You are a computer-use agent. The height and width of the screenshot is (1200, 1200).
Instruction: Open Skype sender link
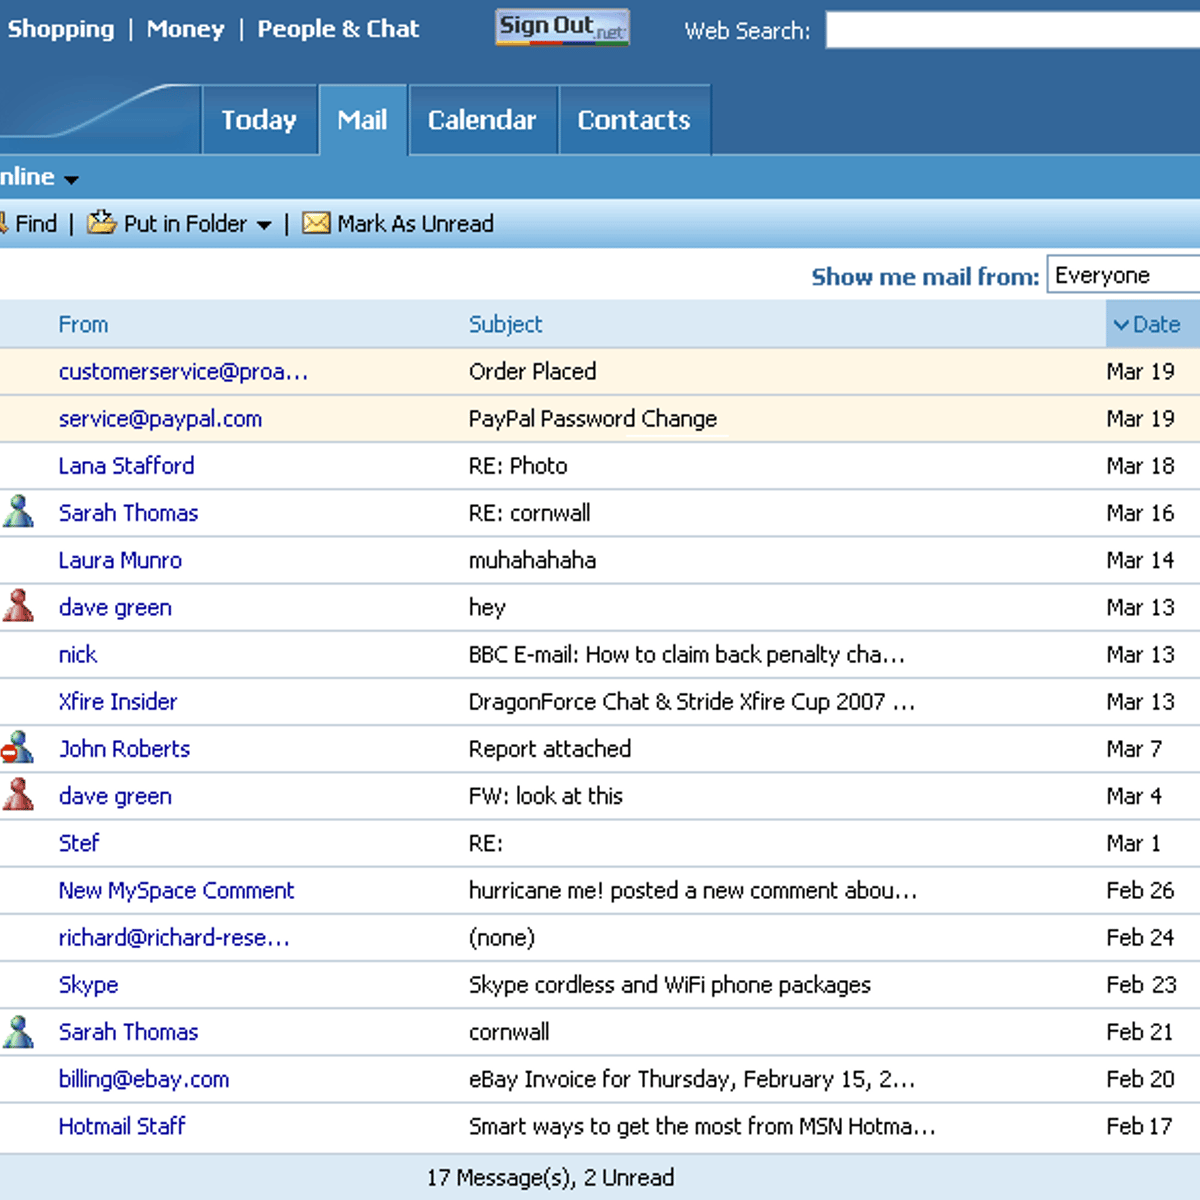tap(88, 985)
